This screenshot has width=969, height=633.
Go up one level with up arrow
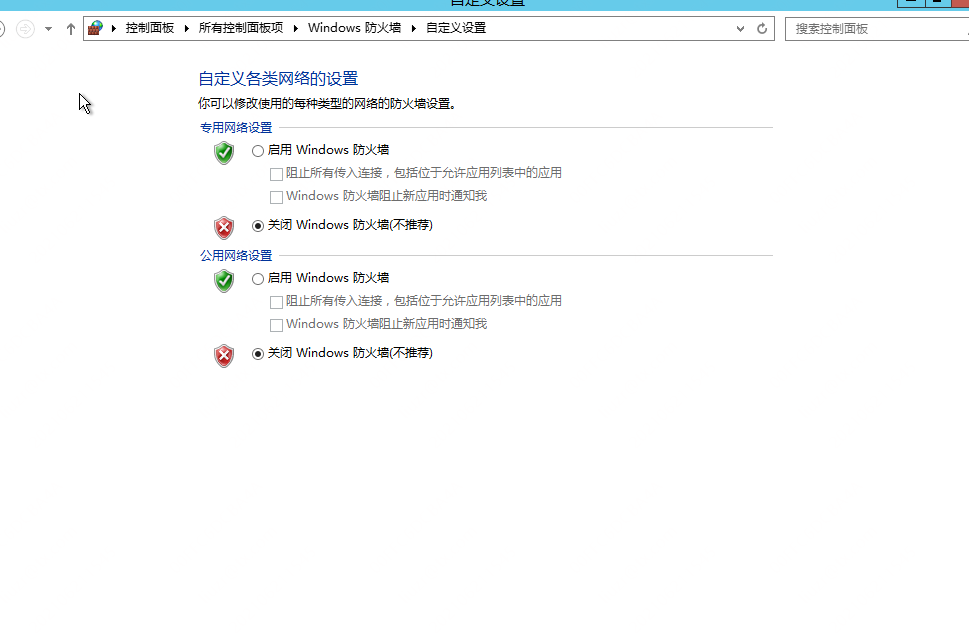[x=70, y=28]
